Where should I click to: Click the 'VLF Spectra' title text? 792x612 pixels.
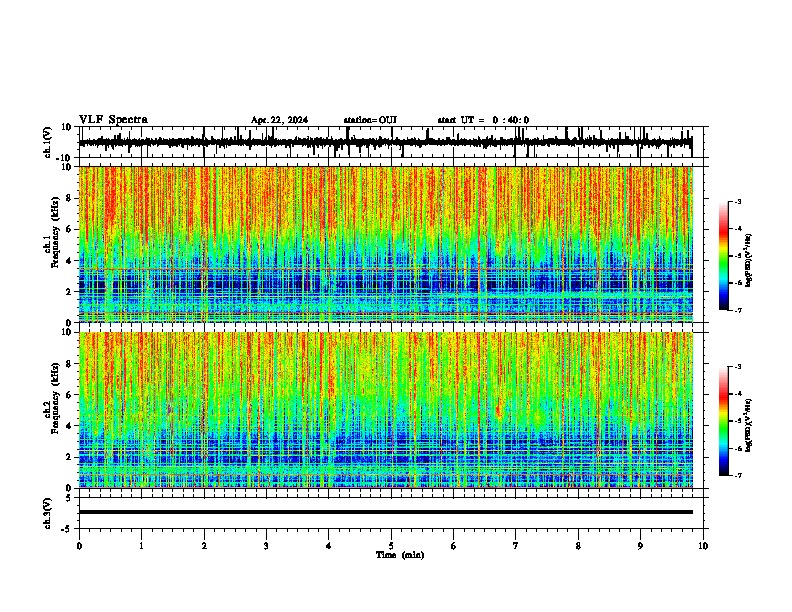[x=113, y=120]
